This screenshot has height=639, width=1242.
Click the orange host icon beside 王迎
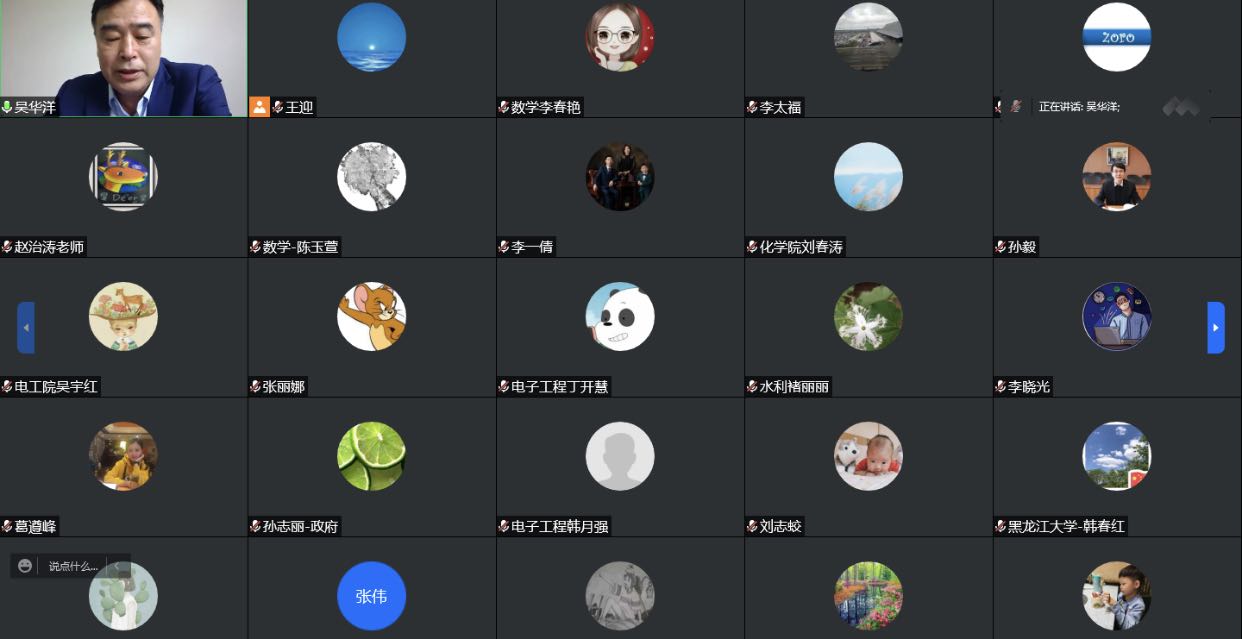coord(259,107)
